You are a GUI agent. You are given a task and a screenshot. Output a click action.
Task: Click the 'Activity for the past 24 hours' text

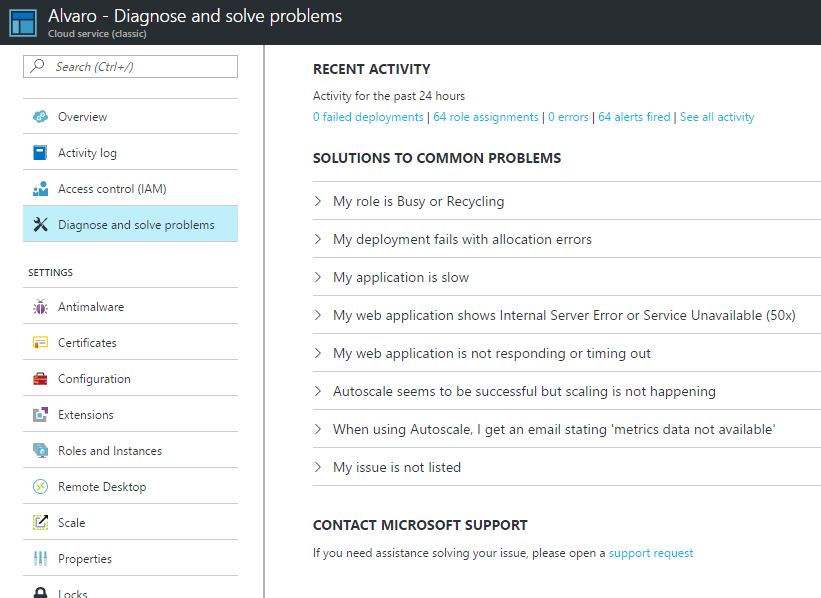389,96
